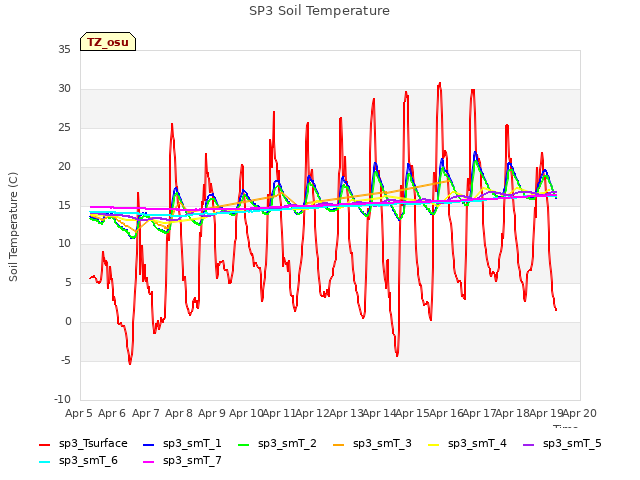Click the 5 y-axis tick label
This screenshot has height=480, width=640.
(68, 282)
